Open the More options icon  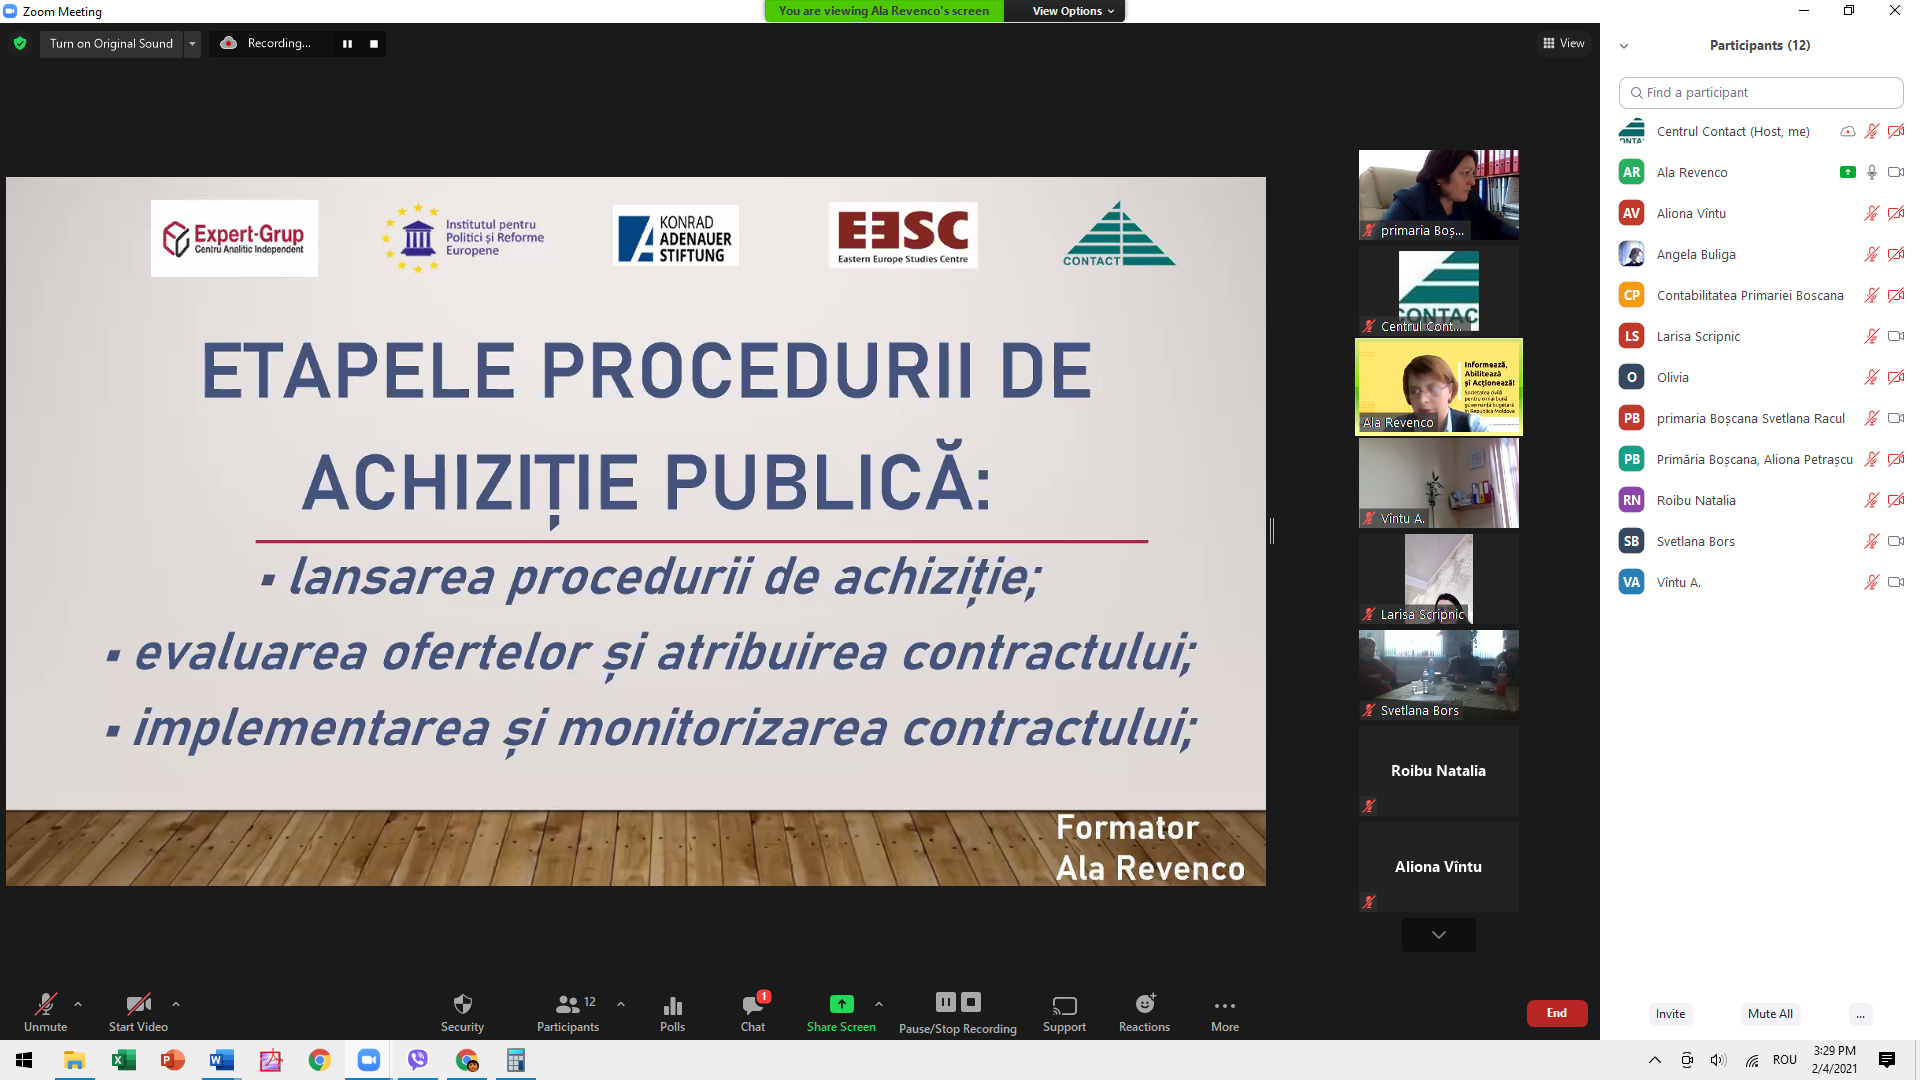pyautogui.click(x=1224, y=1005)
